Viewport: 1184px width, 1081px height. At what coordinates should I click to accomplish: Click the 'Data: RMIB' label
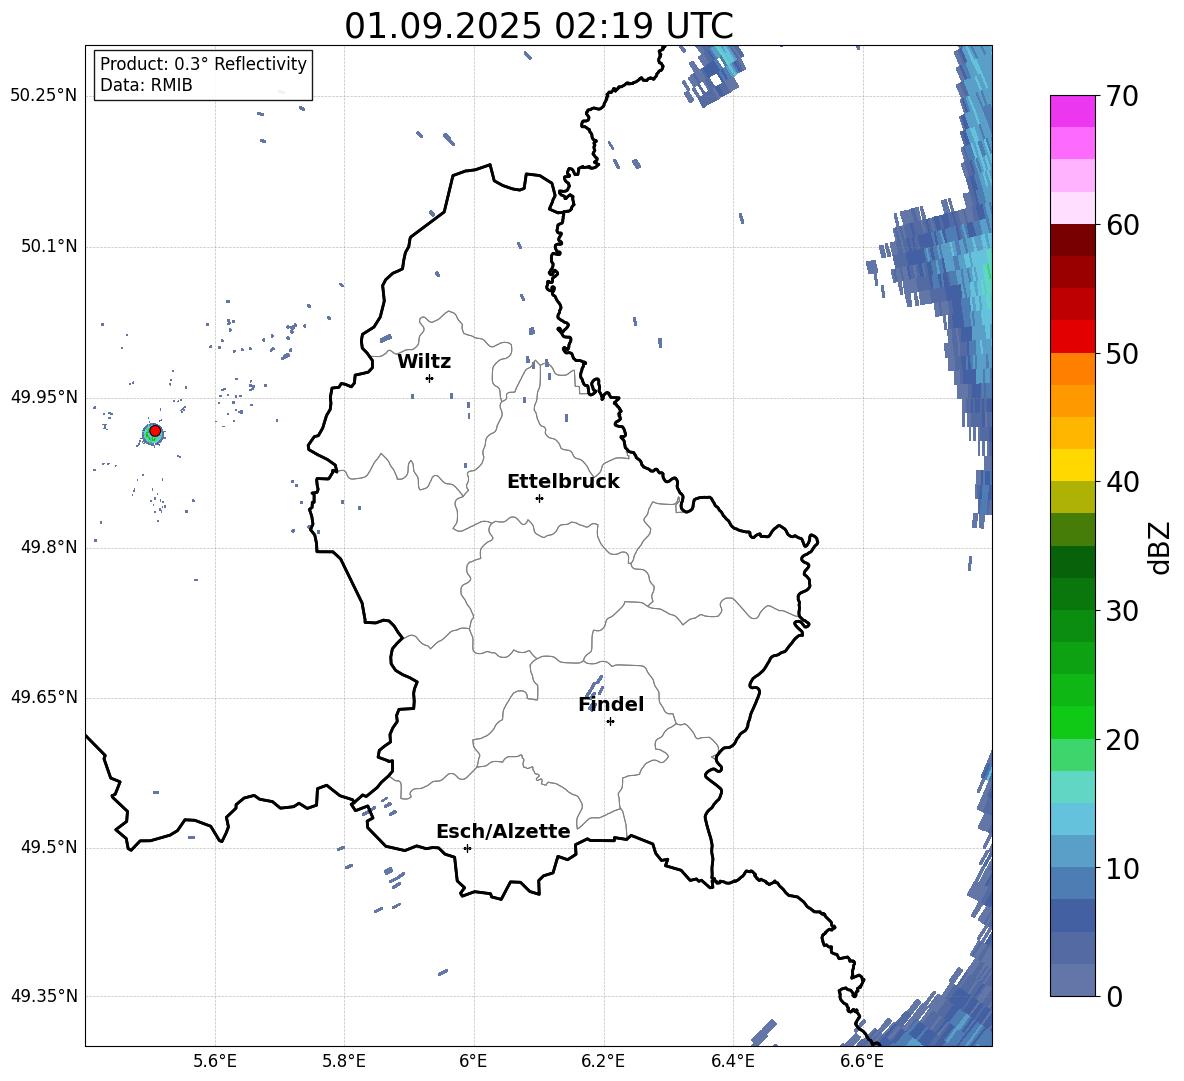pyautogui.click(x=146, y=85)
